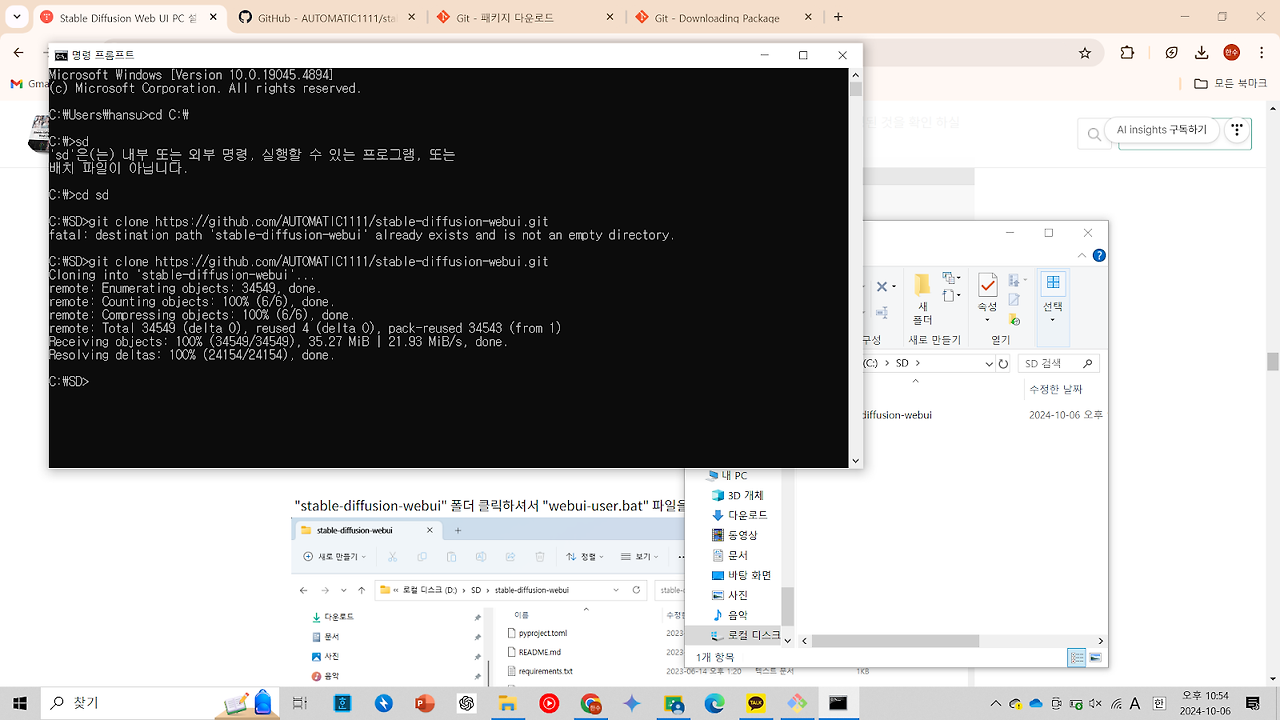This screenshot has height=720, width=1280.
Task: Open Microsoft Edge from the taskbar
Action: coord(714,703)
